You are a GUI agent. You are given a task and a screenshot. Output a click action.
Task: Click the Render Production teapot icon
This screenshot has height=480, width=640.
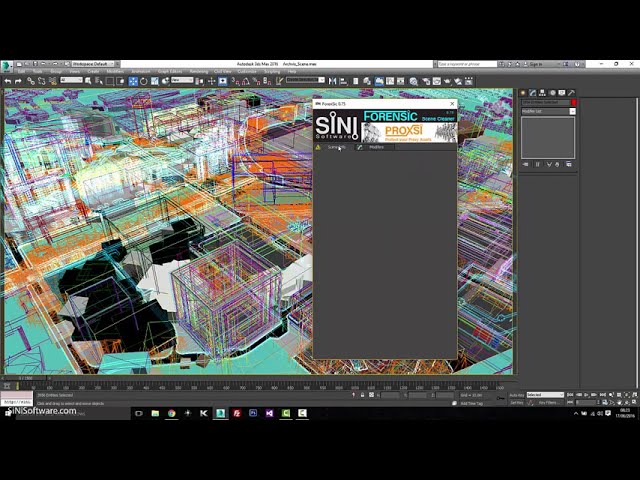[447, 81]
